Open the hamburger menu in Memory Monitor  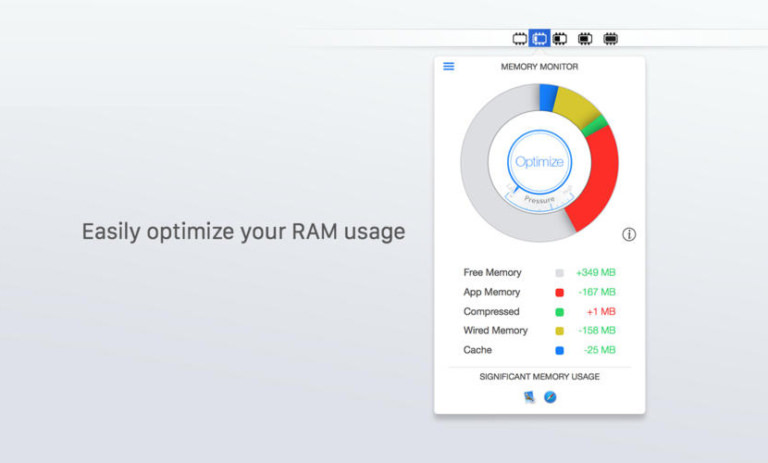pyautogui.click(x=449, y=67)
